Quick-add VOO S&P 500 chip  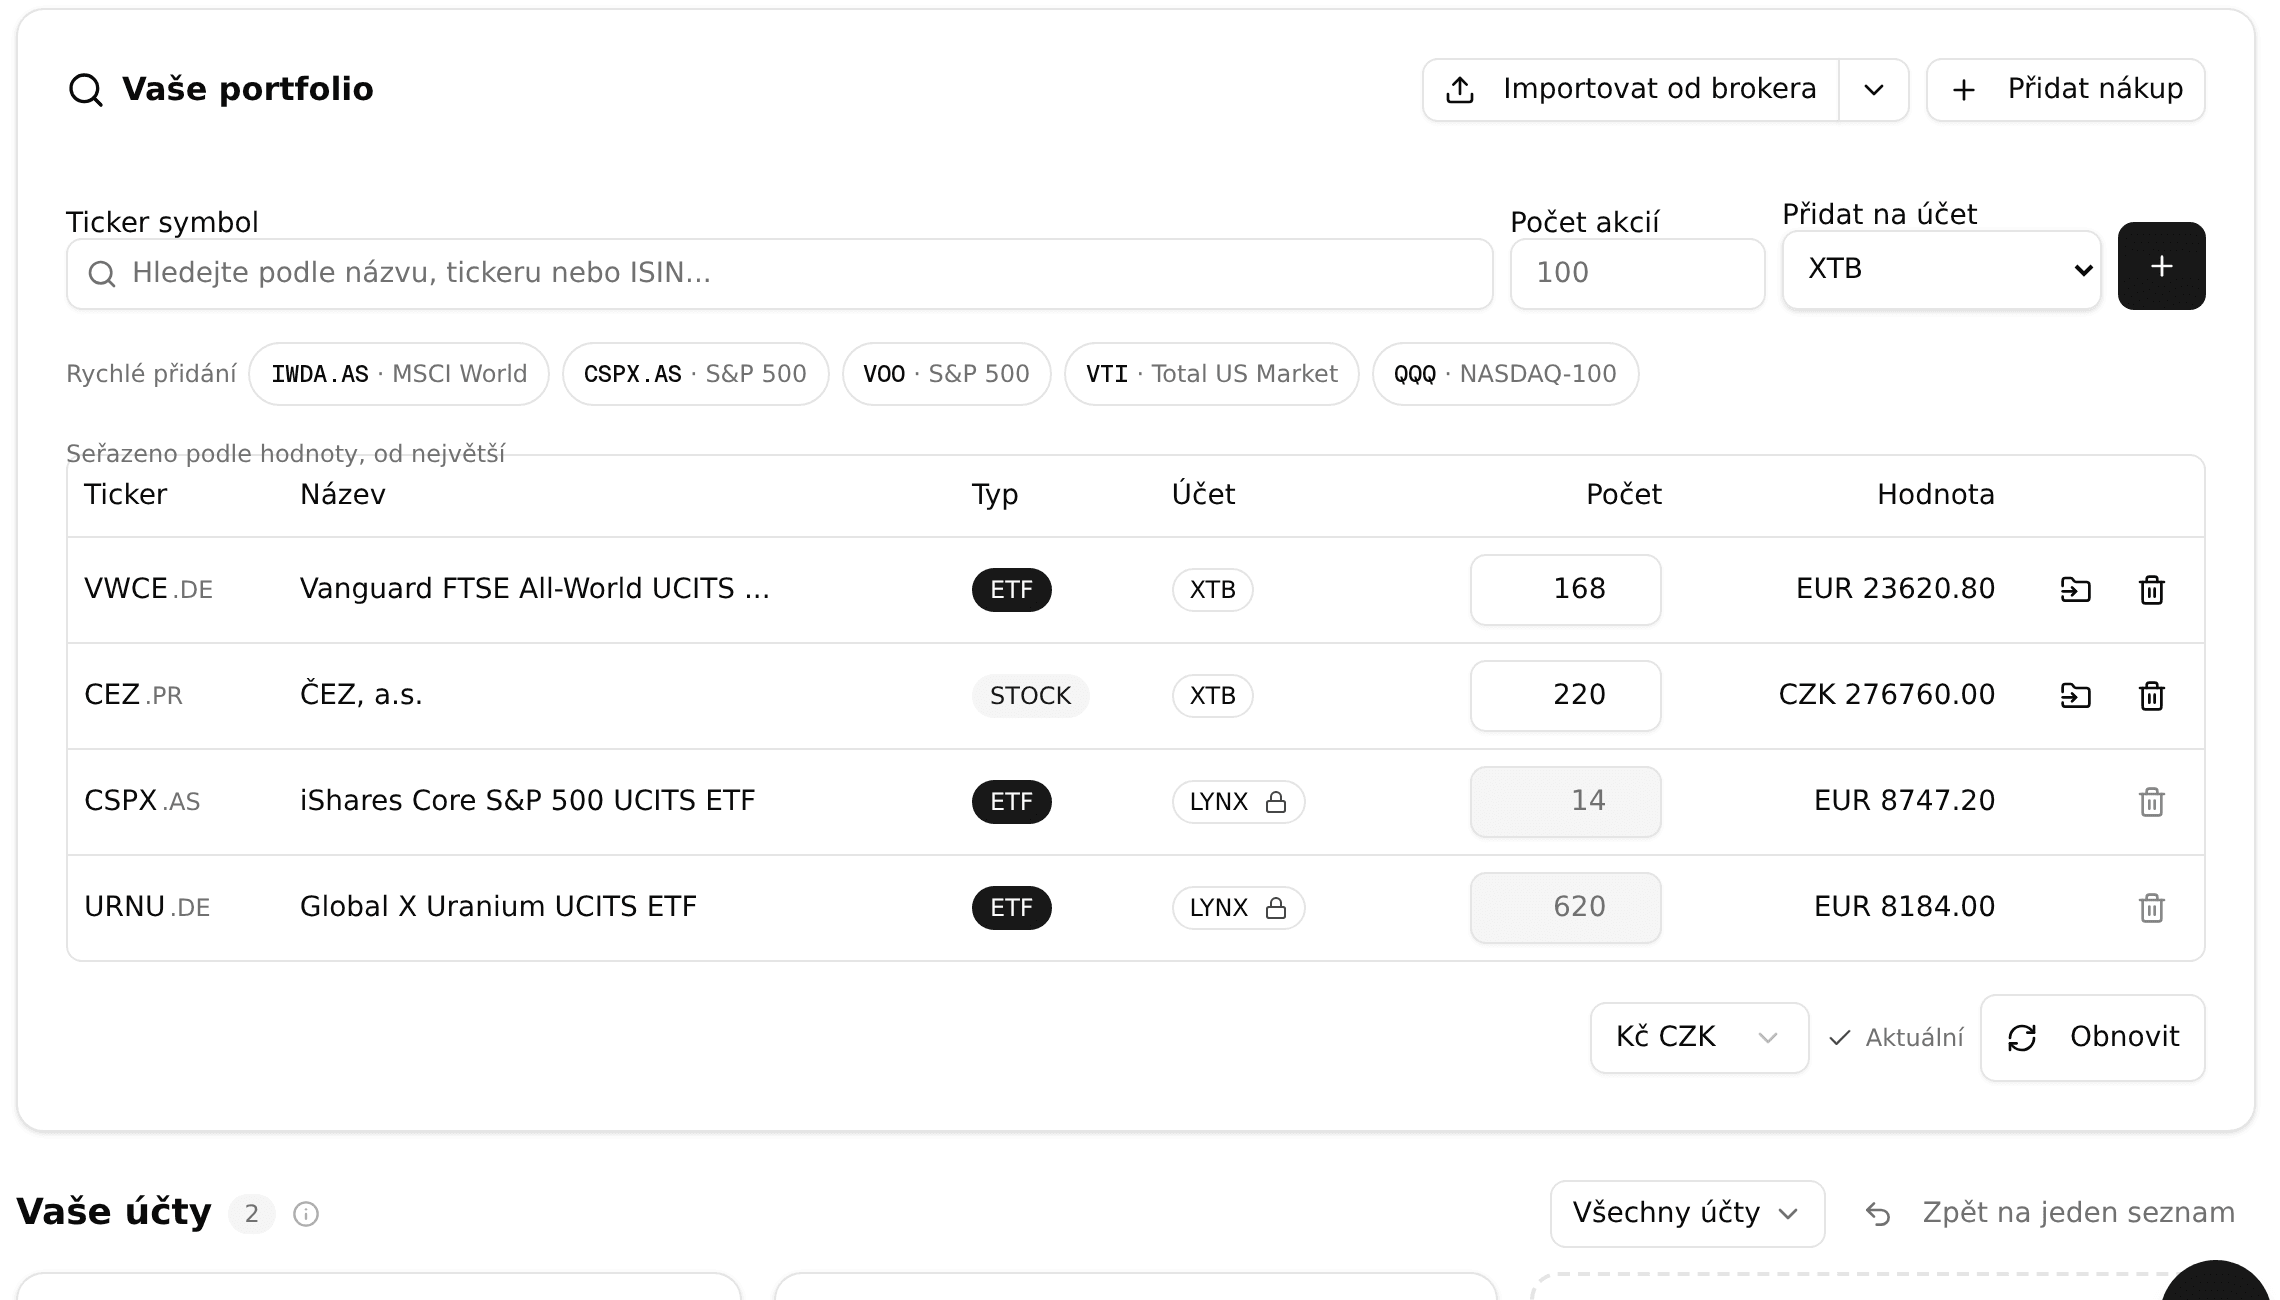(946, 374)
